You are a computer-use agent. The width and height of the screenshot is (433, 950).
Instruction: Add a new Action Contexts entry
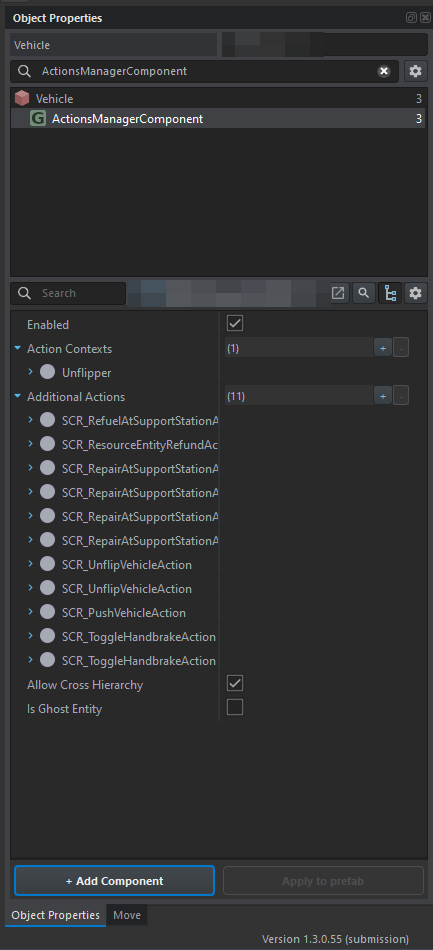(383, 348)
